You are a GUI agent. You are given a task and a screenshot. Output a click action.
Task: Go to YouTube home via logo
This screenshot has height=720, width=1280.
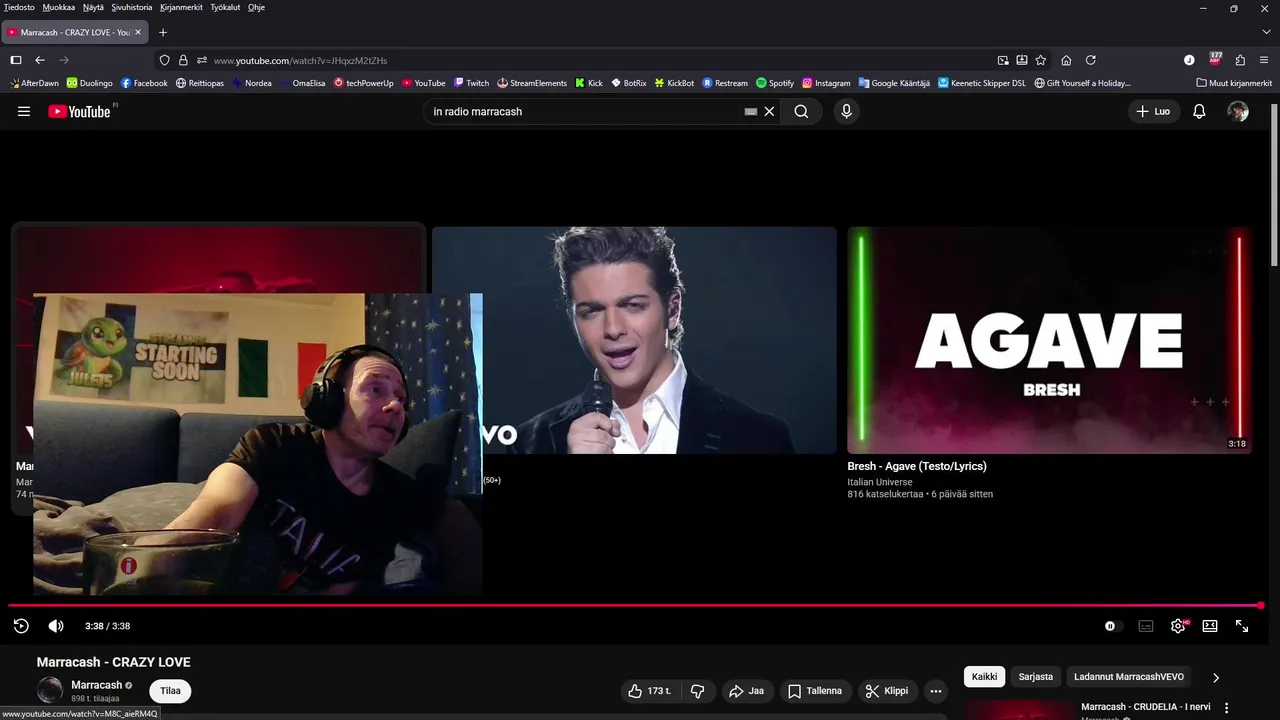click(x=79, y=112)
